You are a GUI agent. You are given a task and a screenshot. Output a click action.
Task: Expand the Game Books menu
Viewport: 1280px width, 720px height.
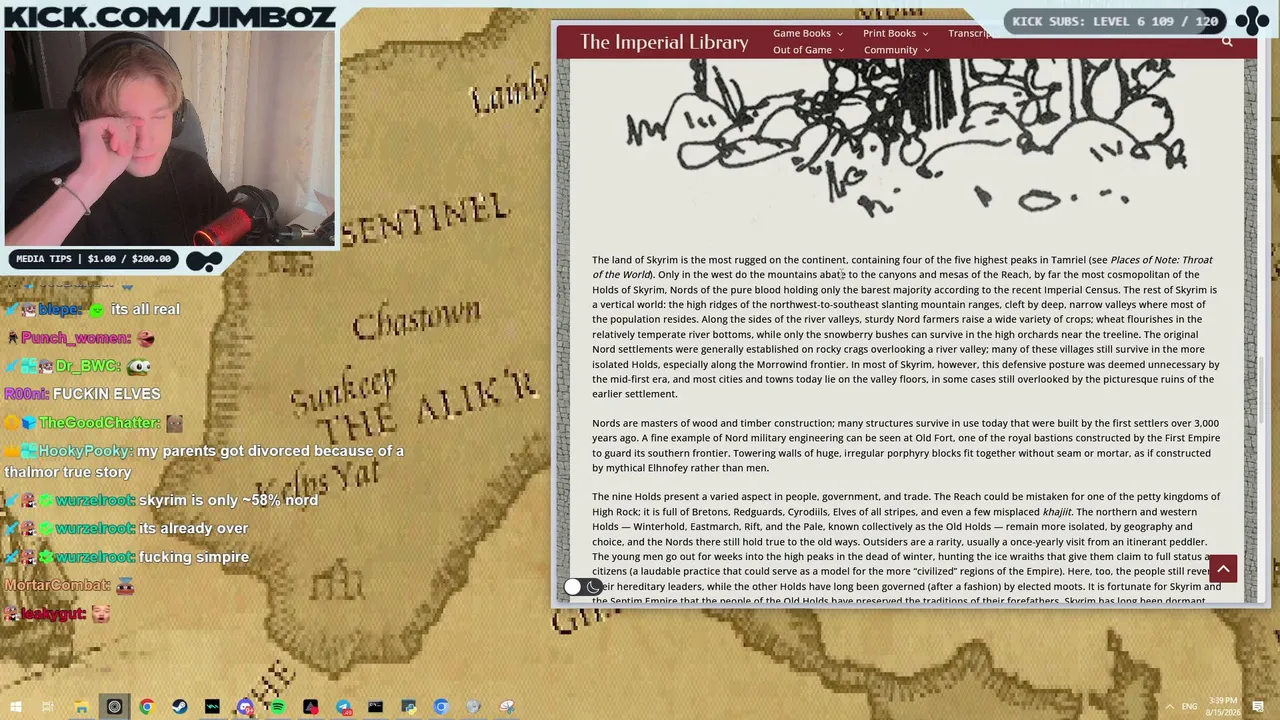point(808,33)
